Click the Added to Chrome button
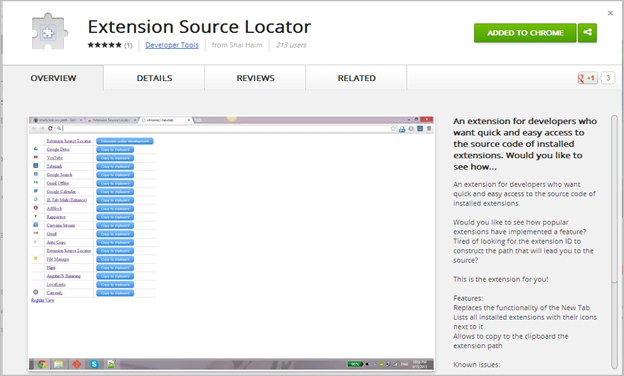 coord(525,33)
